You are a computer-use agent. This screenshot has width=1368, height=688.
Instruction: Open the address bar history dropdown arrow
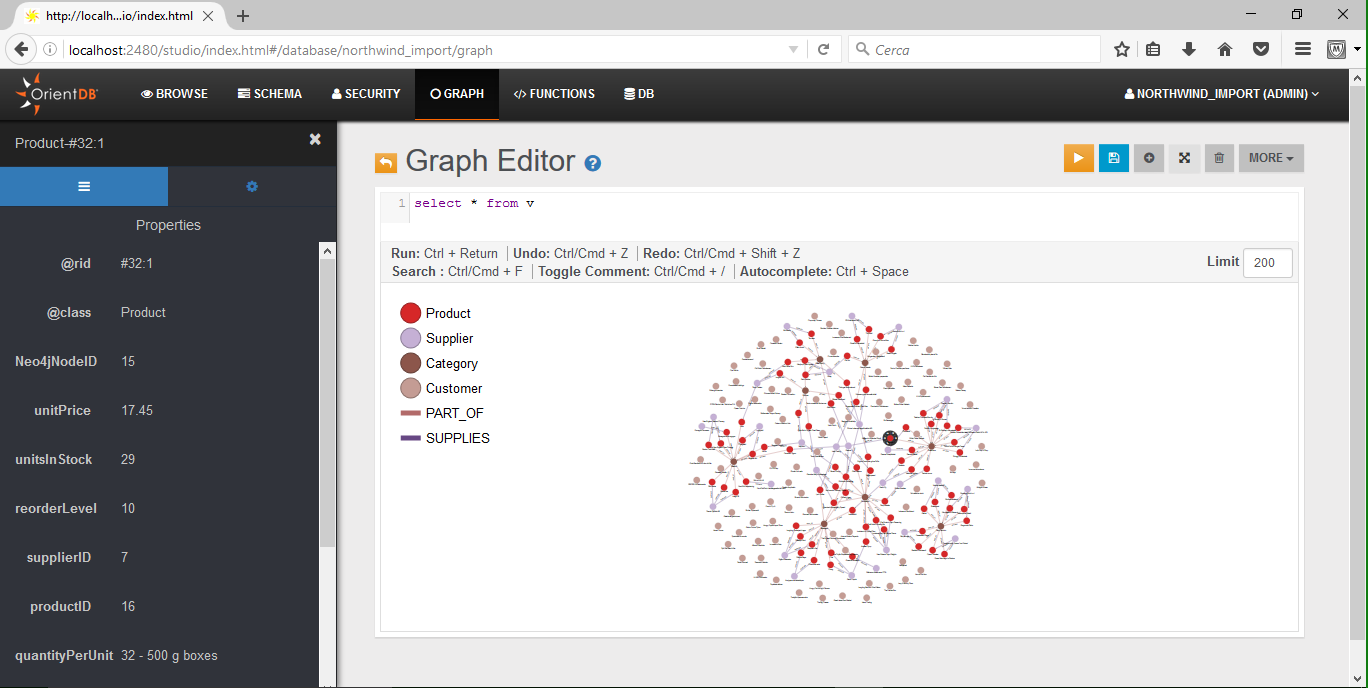pos(793,50)
